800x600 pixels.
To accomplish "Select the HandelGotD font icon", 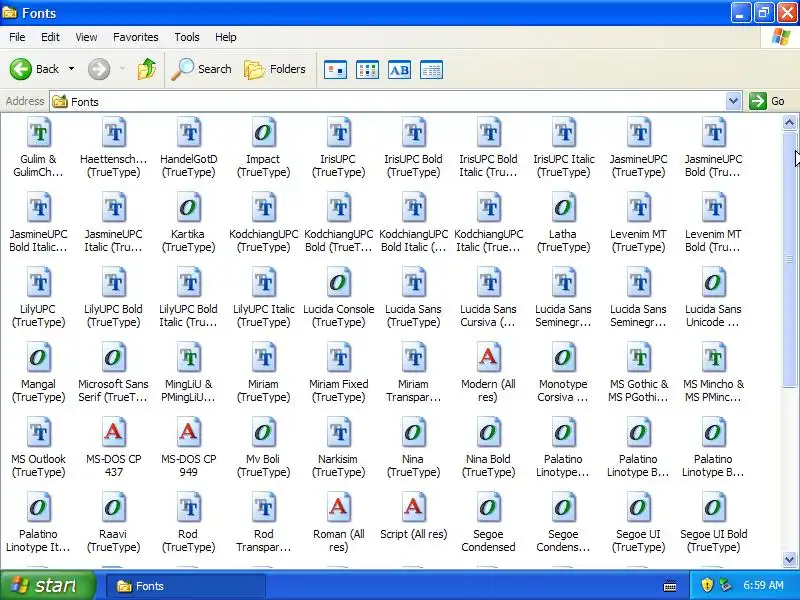I will coord(188,133).
